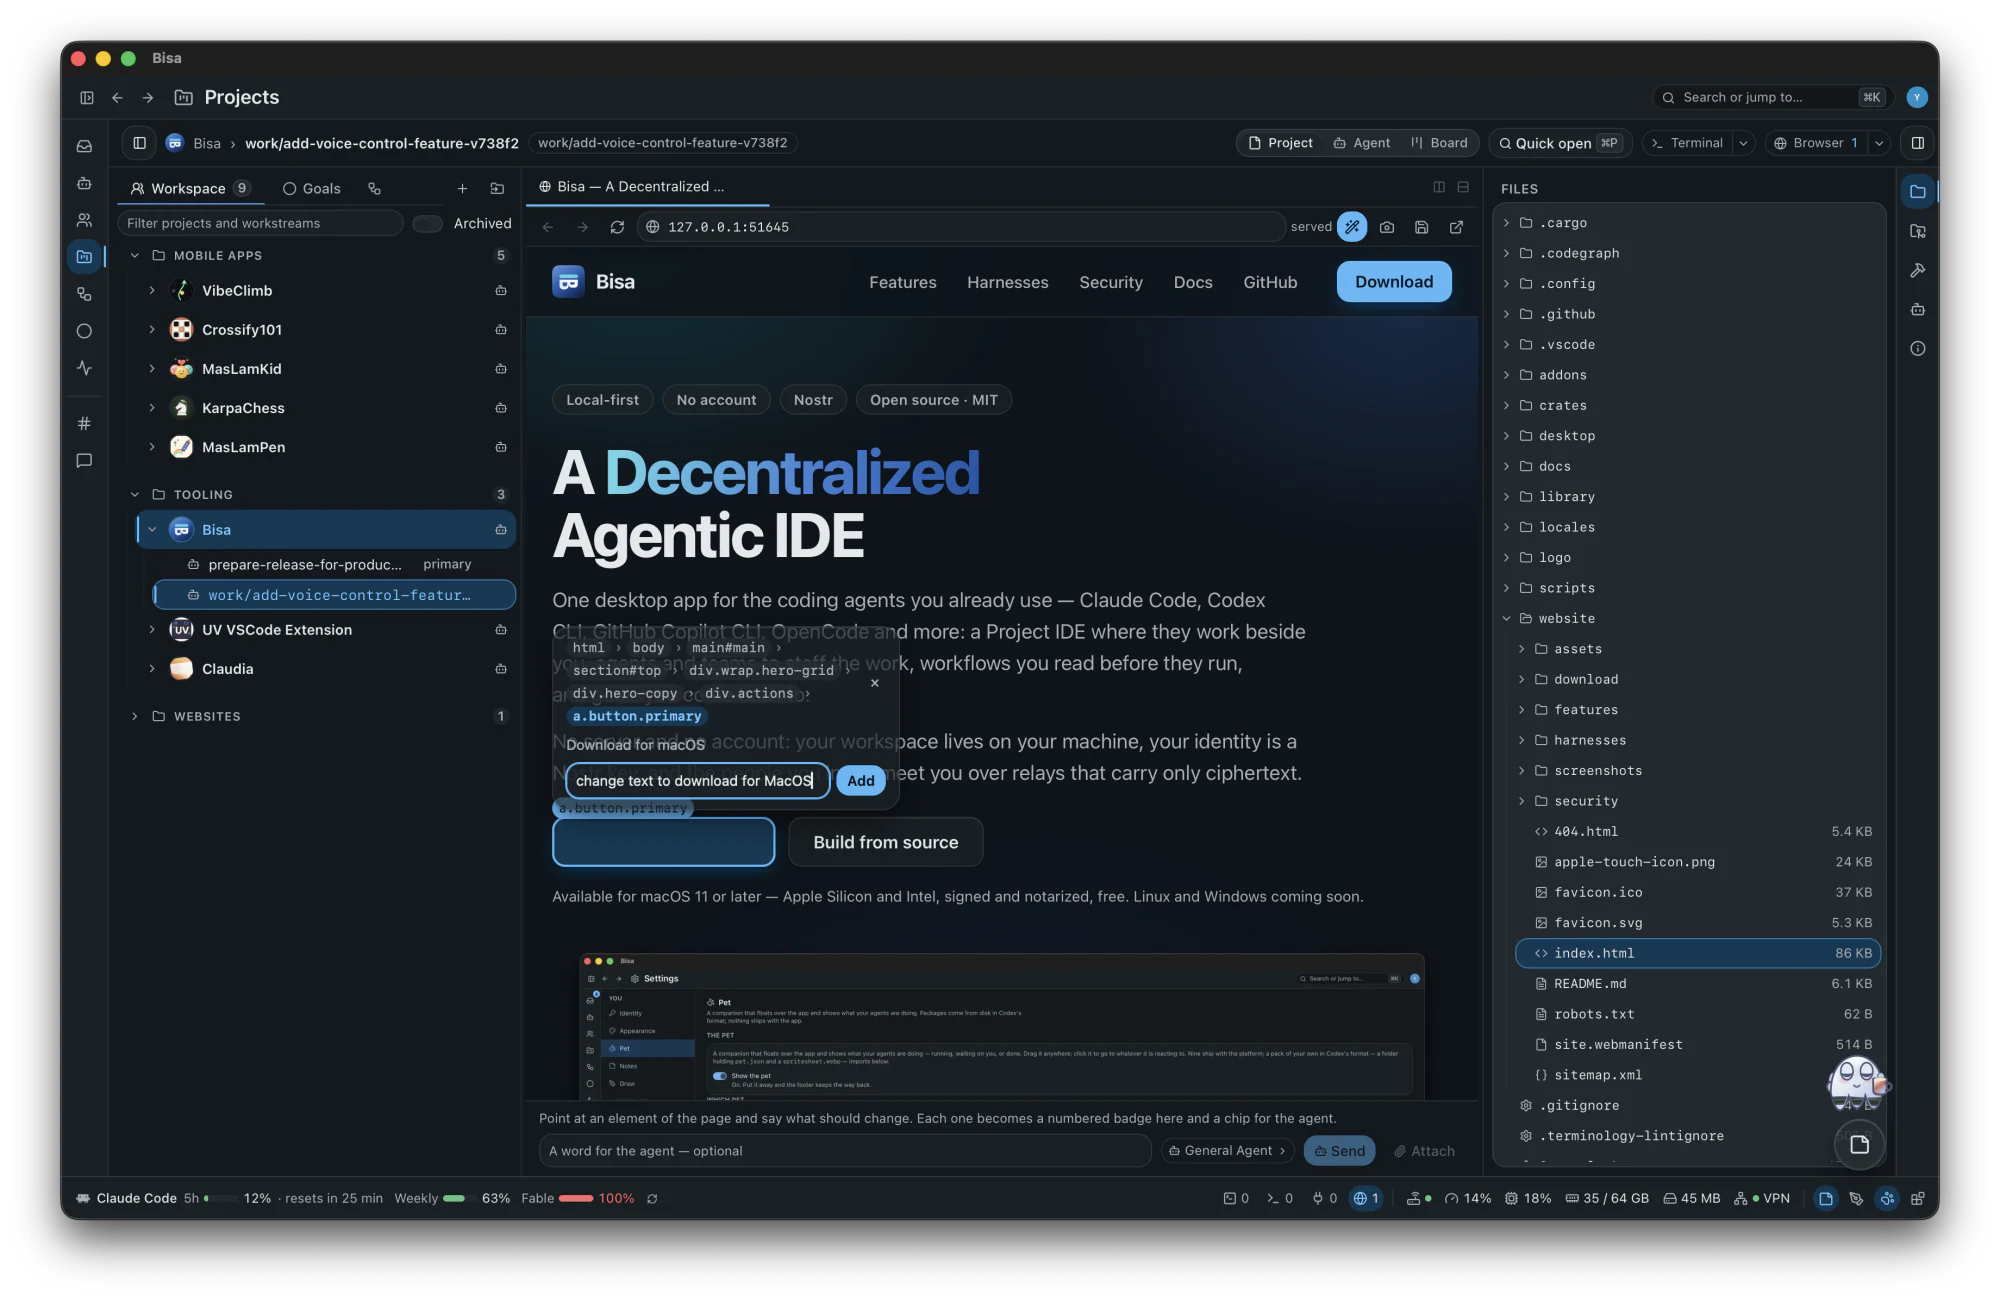Toggle the split view icon in browser tab bar
The height and width of the screenshot is (1300, 2000).
tap(1439, 187)
